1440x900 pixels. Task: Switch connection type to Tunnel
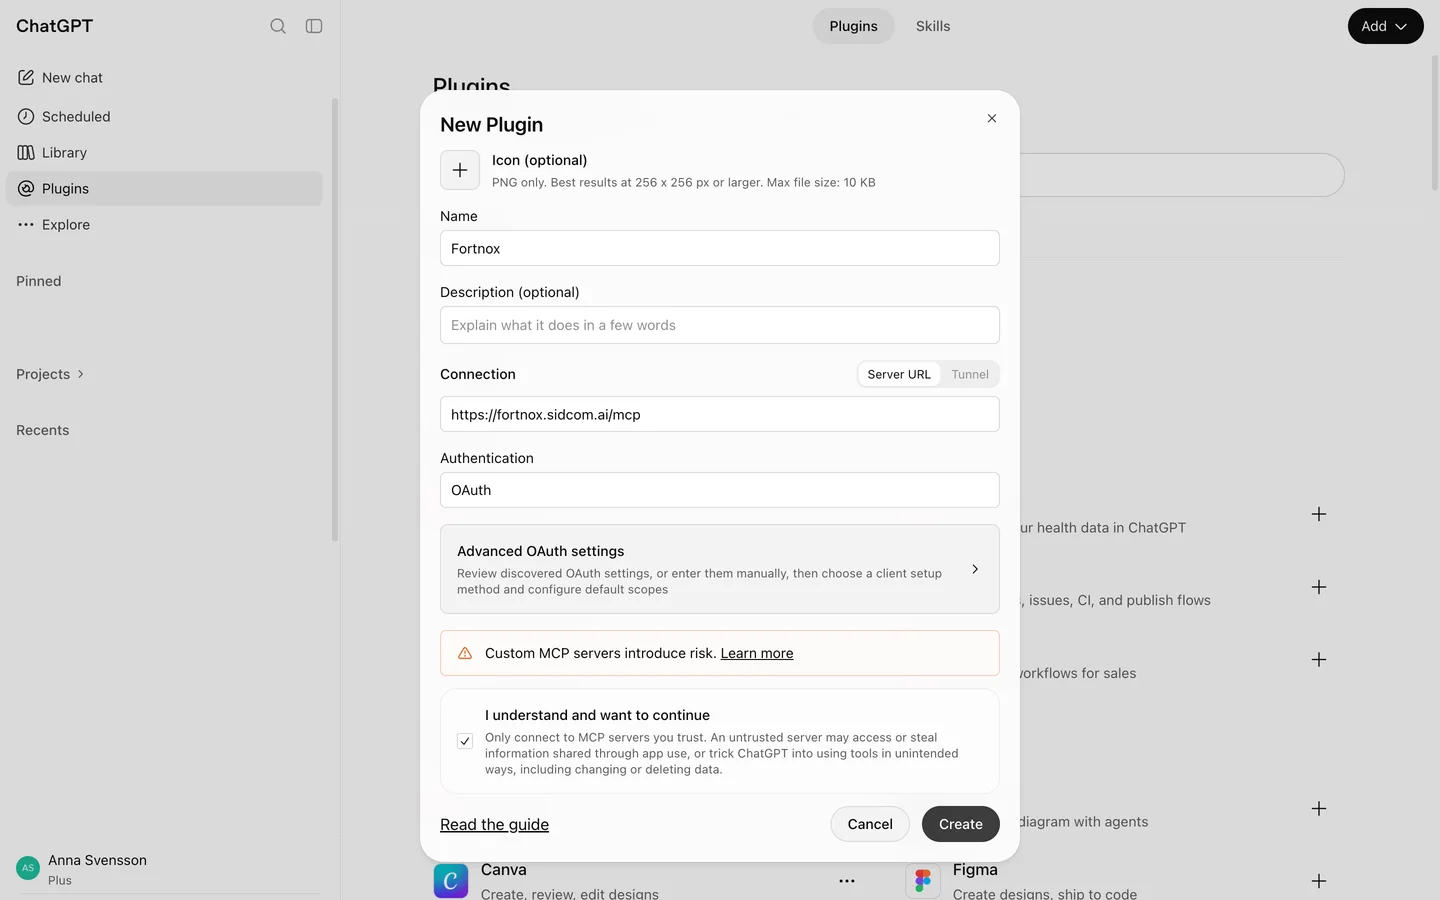point(970,374)
